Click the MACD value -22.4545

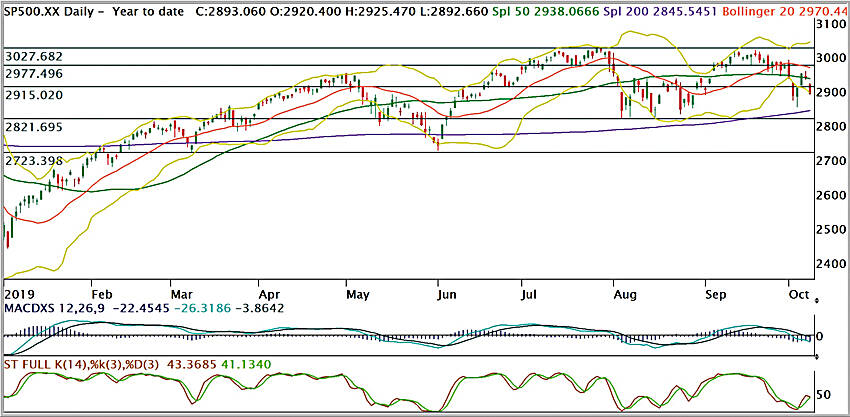(140, 308)
